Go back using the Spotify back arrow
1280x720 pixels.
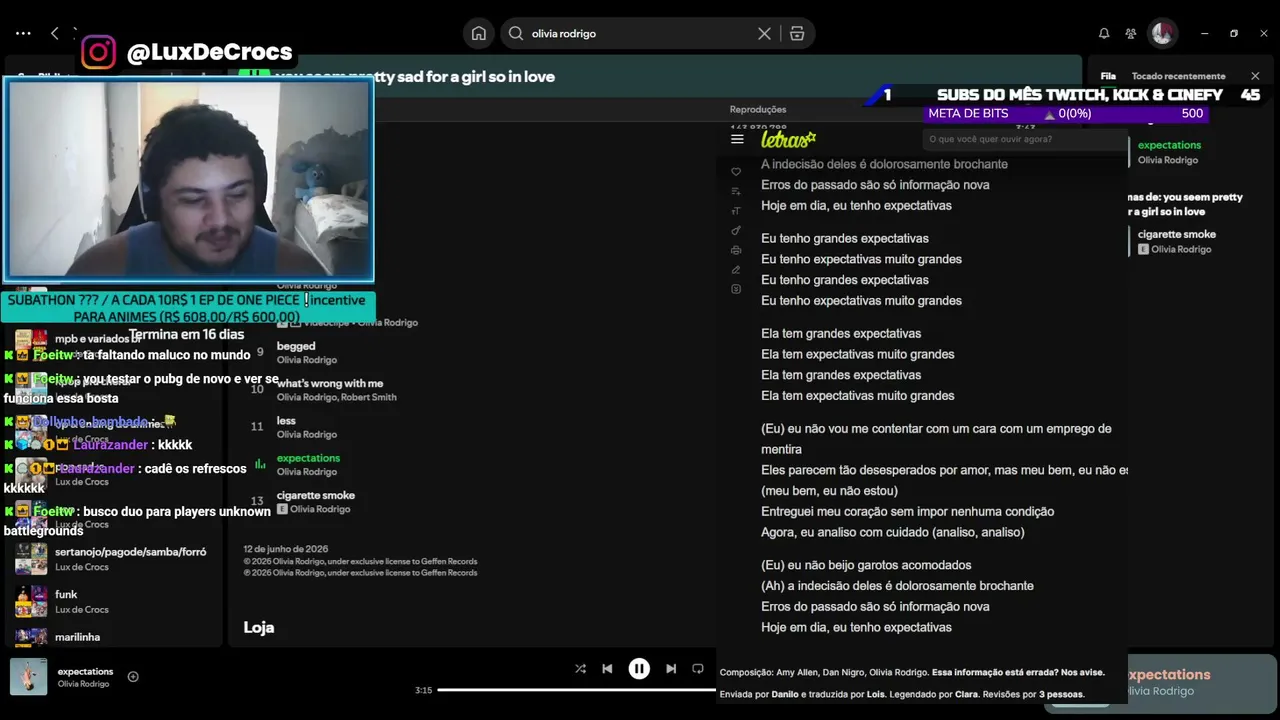tap(55, 33)
